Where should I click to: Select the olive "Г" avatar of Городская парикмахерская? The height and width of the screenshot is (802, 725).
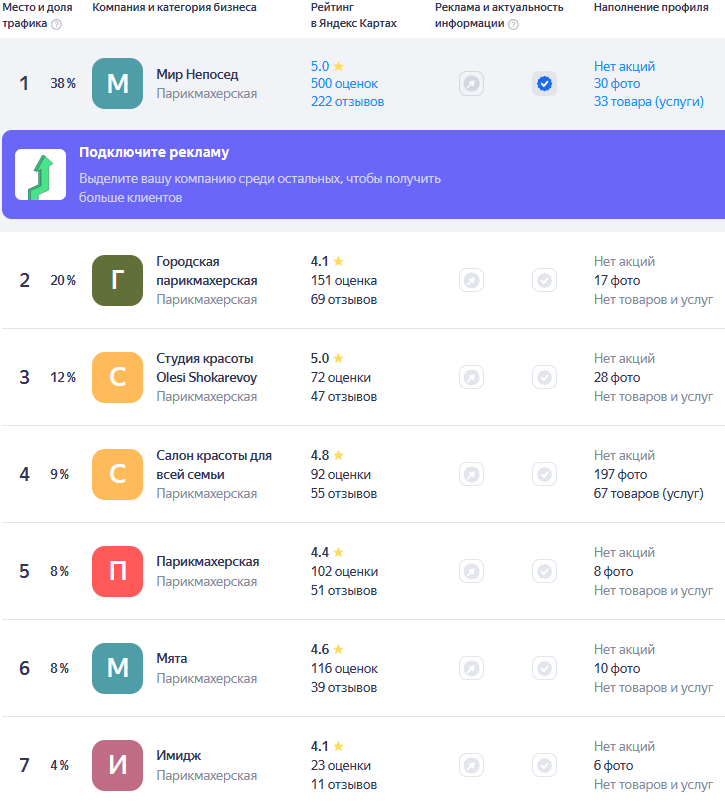coord(118,281)
